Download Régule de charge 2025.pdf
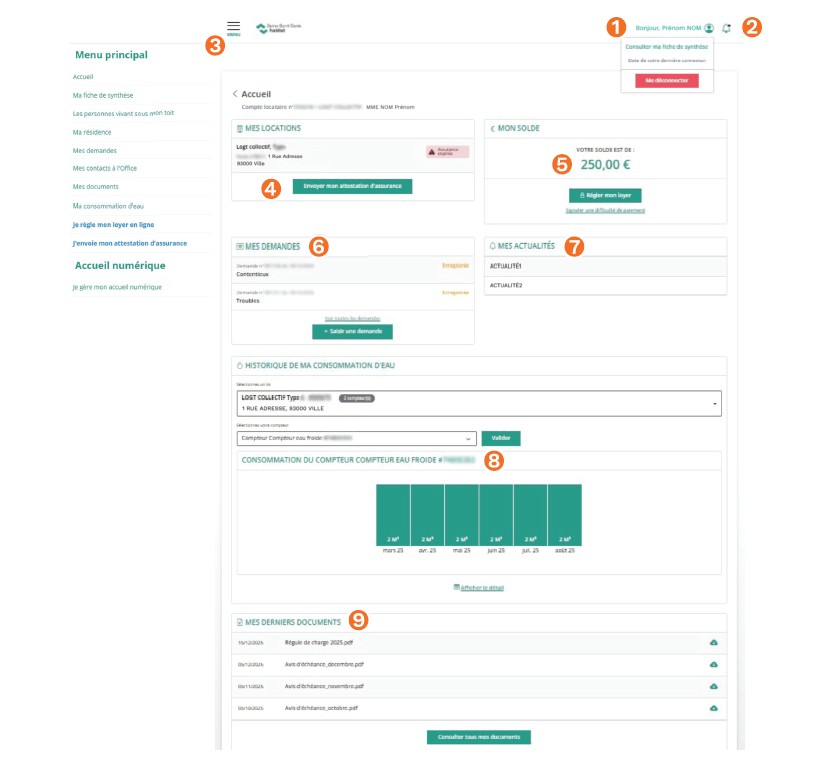Image resolution: width=836 pixels, height=761 pixels. pos(714,641)
